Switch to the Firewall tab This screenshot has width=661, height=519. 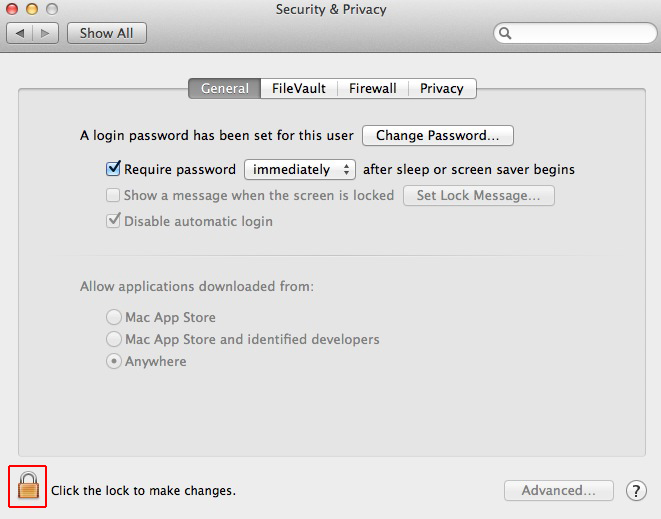(x=373, y=89)
